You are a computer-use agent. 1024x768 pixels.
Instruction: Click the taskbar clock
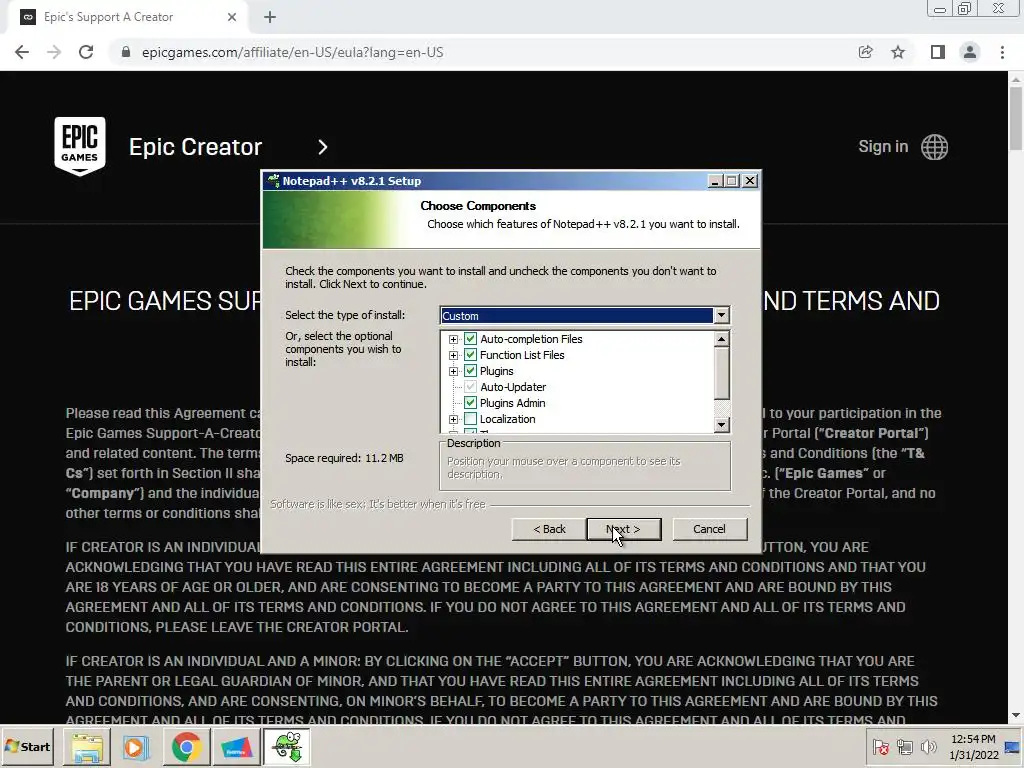point(973,746)
